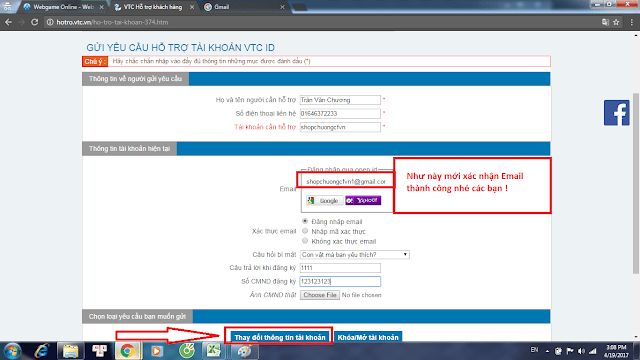The height and width of the screenshot is (360, 640).
Task: Close the VTC Hỗ trợ khách hàng tab
Action: 192,7
